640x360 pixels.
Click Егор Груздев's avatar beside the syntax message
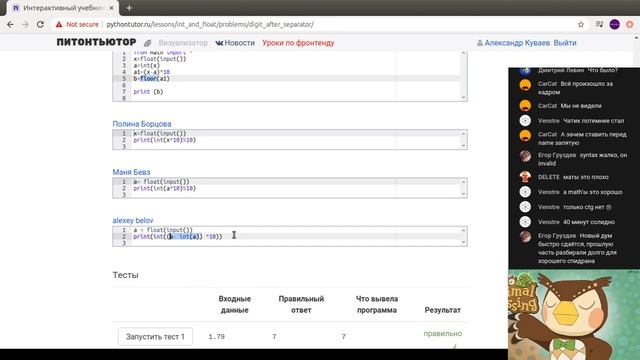point(525,156)
